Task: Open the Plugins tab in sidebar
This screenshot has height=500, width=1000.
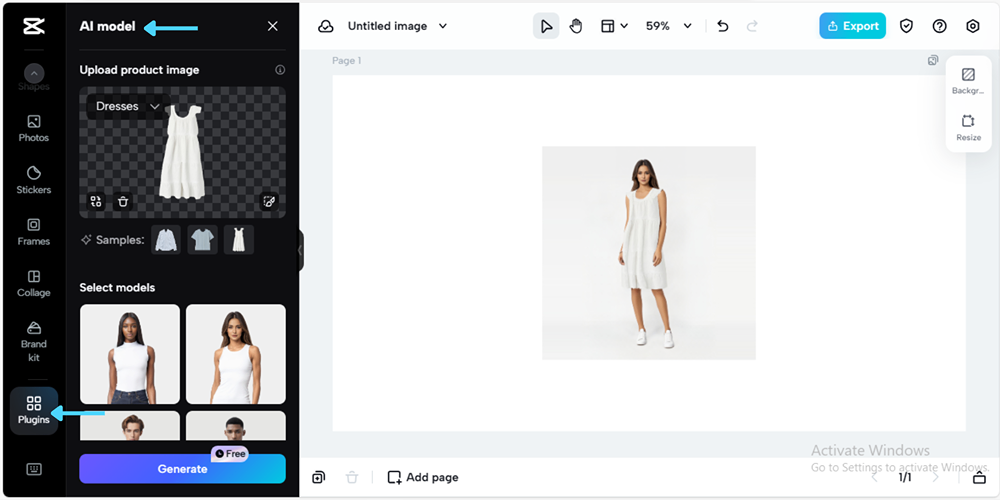Action: [x=33, y=409]
